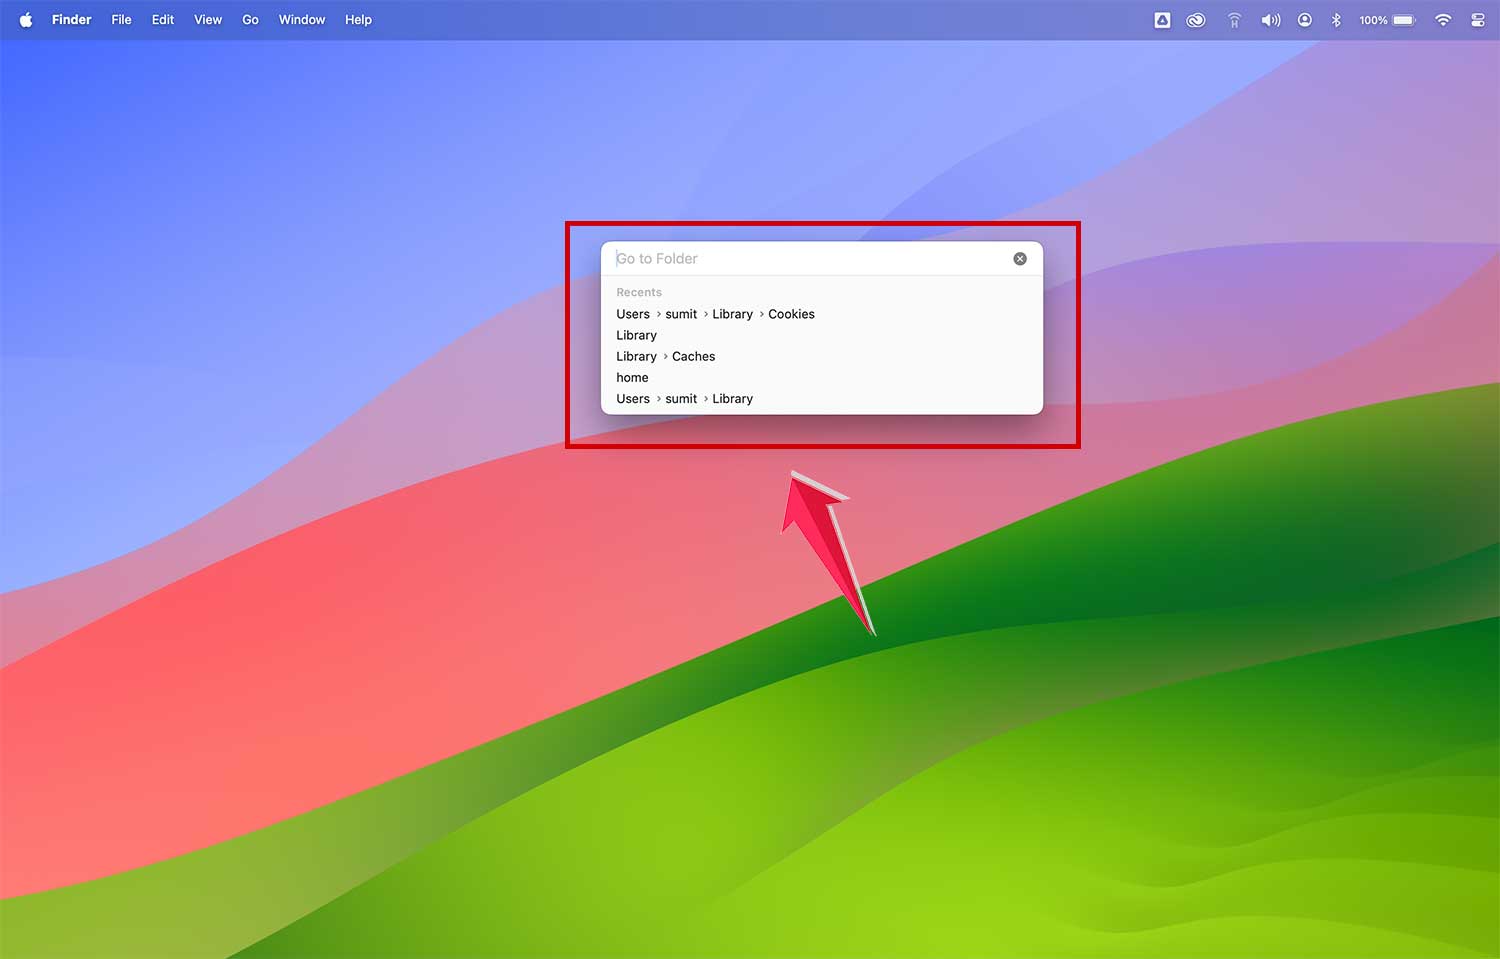The height and width of the screenshot is (959, 1500).
Task: Click the battery indicator showing 100%
Action: click(x=1387, y=19)
